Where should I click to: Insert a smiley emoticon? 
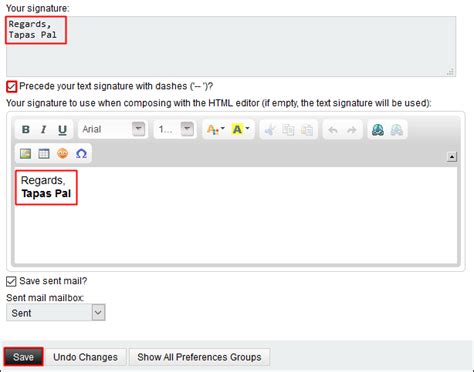pyautogui.click(x=62, y=154)
